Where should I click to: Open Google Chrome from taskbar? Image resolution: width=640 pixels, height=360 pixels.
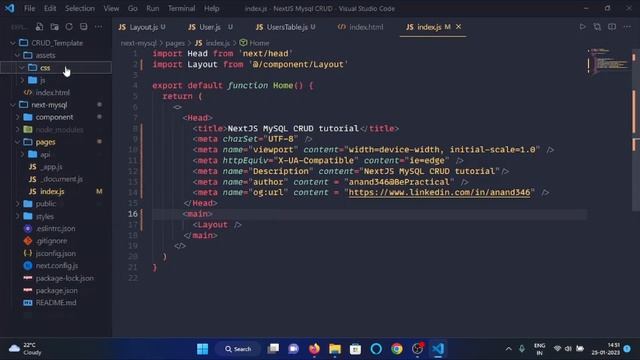click(396, 349)
